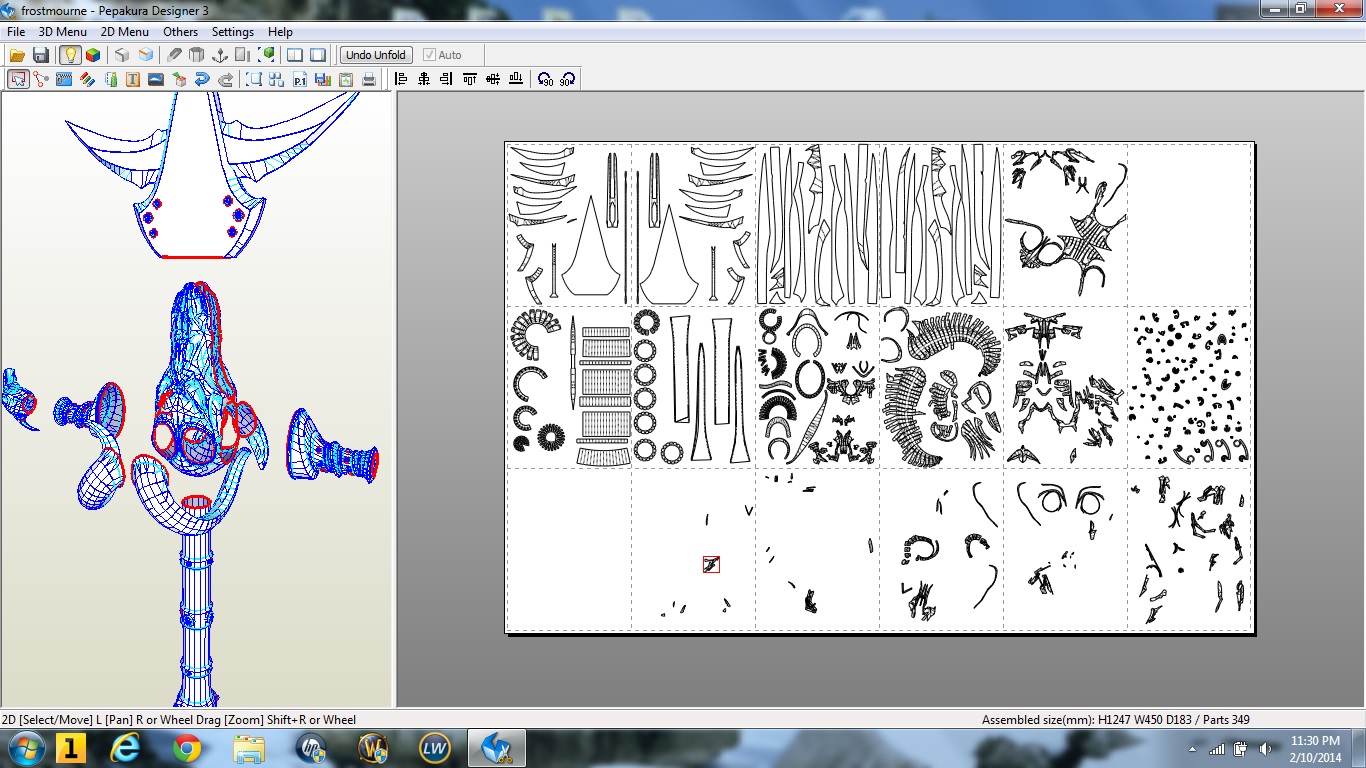Click the P.1 page number icon
The height and width of the screenshot is (768, 1366).
(300, 79)
